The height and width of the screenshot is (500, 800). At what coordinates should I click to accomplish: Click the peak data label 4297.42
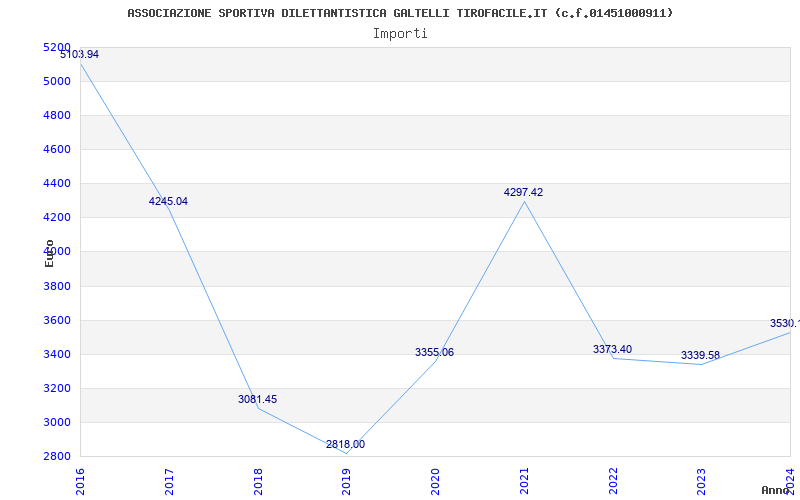tap(523, 192)
